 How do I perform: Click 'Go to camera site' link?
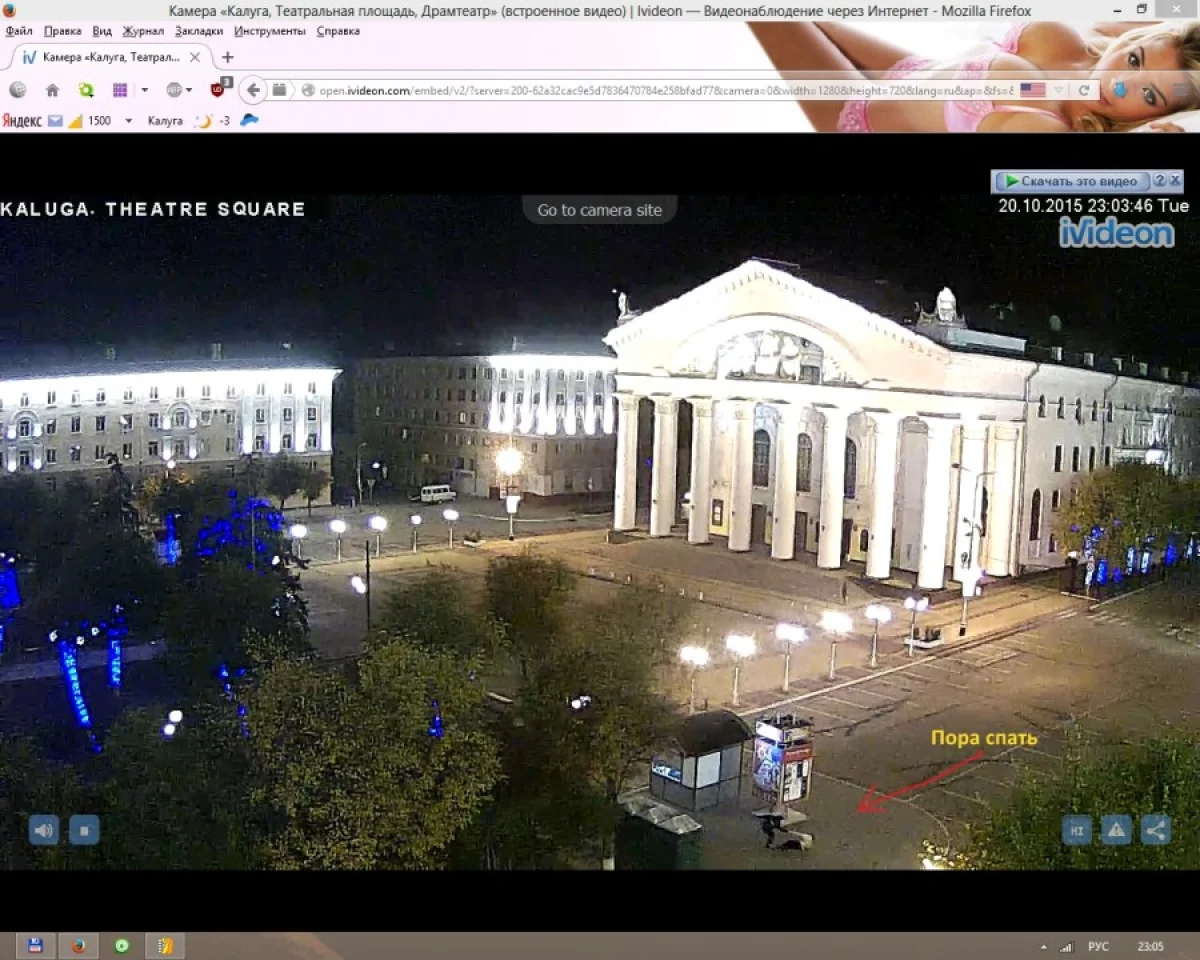click(x=599, y=210)
